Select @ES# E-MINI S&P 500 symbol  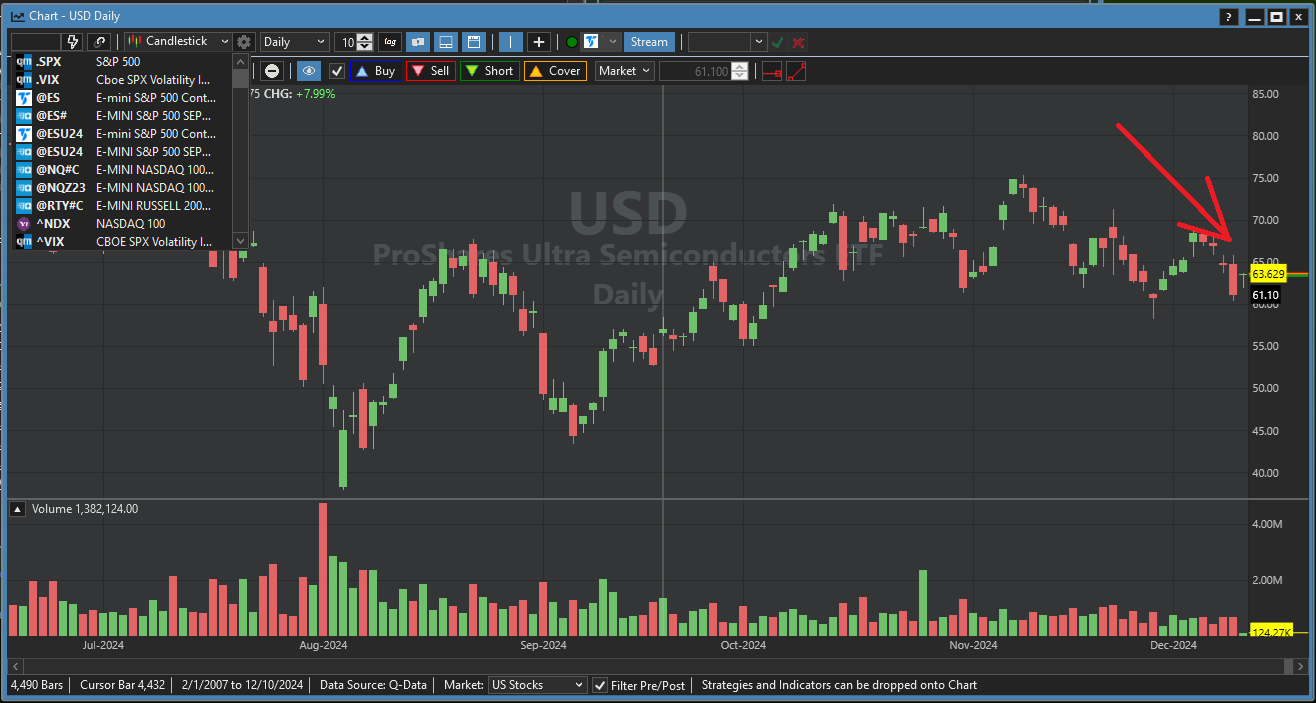pos(121,115)
